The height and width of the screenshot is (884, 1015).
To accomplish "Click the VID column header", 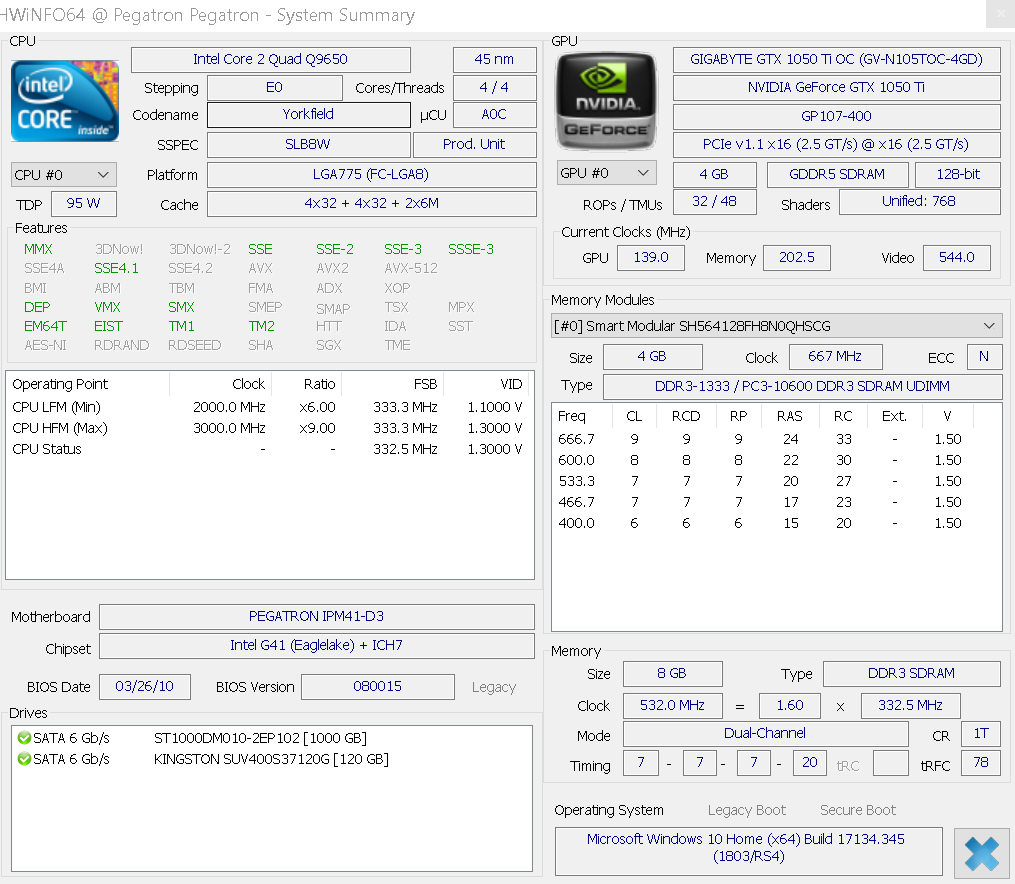I will click(x=487, y=384).
